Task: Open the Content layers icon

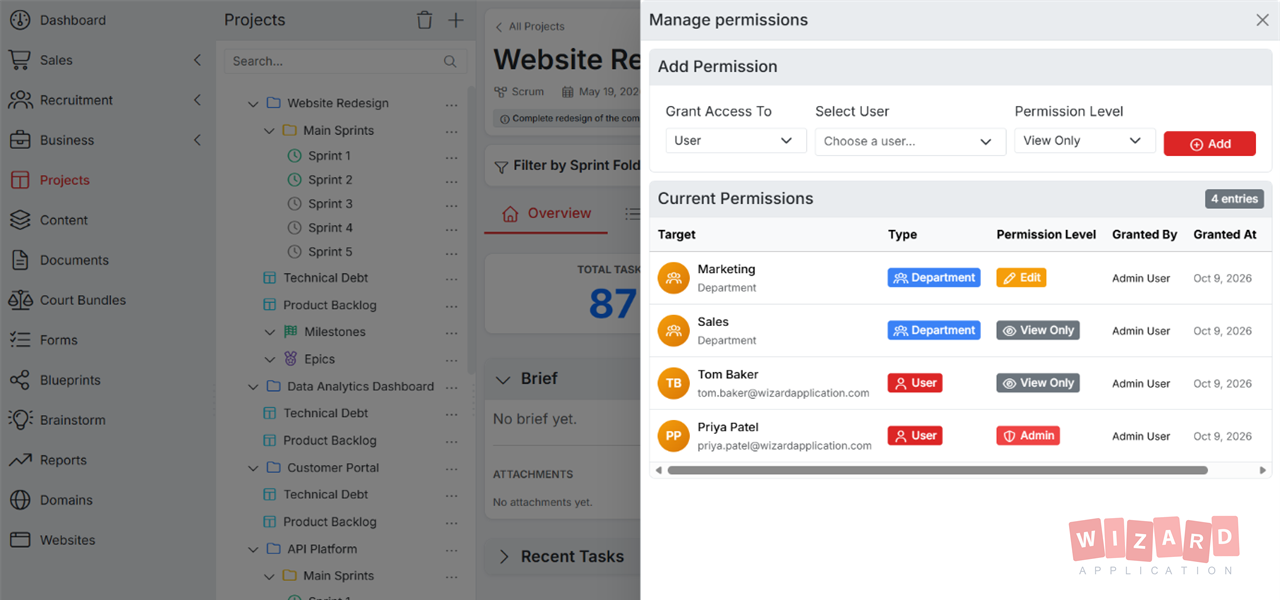Action: (x=20, y=220)
